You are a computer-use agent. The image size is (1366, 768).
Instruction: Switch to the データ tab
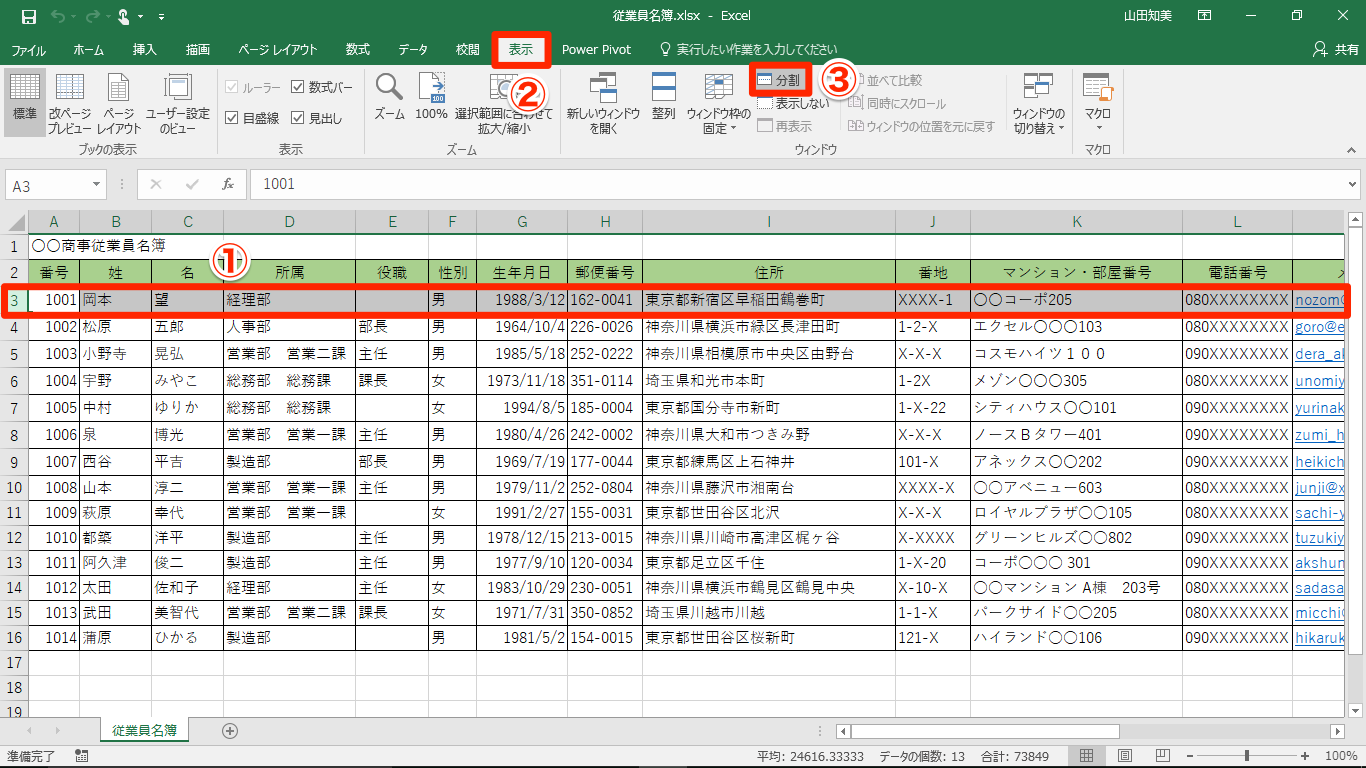pos(413,49)
